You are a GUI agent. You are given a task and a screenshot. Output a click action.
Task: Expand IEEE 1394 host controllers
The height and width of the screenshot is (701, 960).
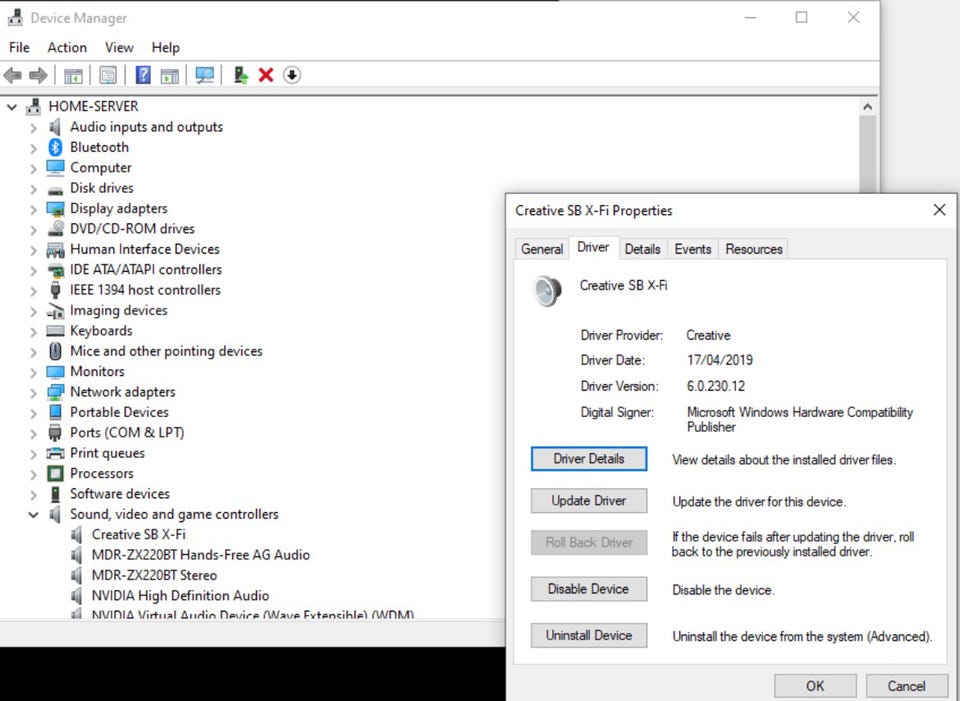[x=33, y=291]
